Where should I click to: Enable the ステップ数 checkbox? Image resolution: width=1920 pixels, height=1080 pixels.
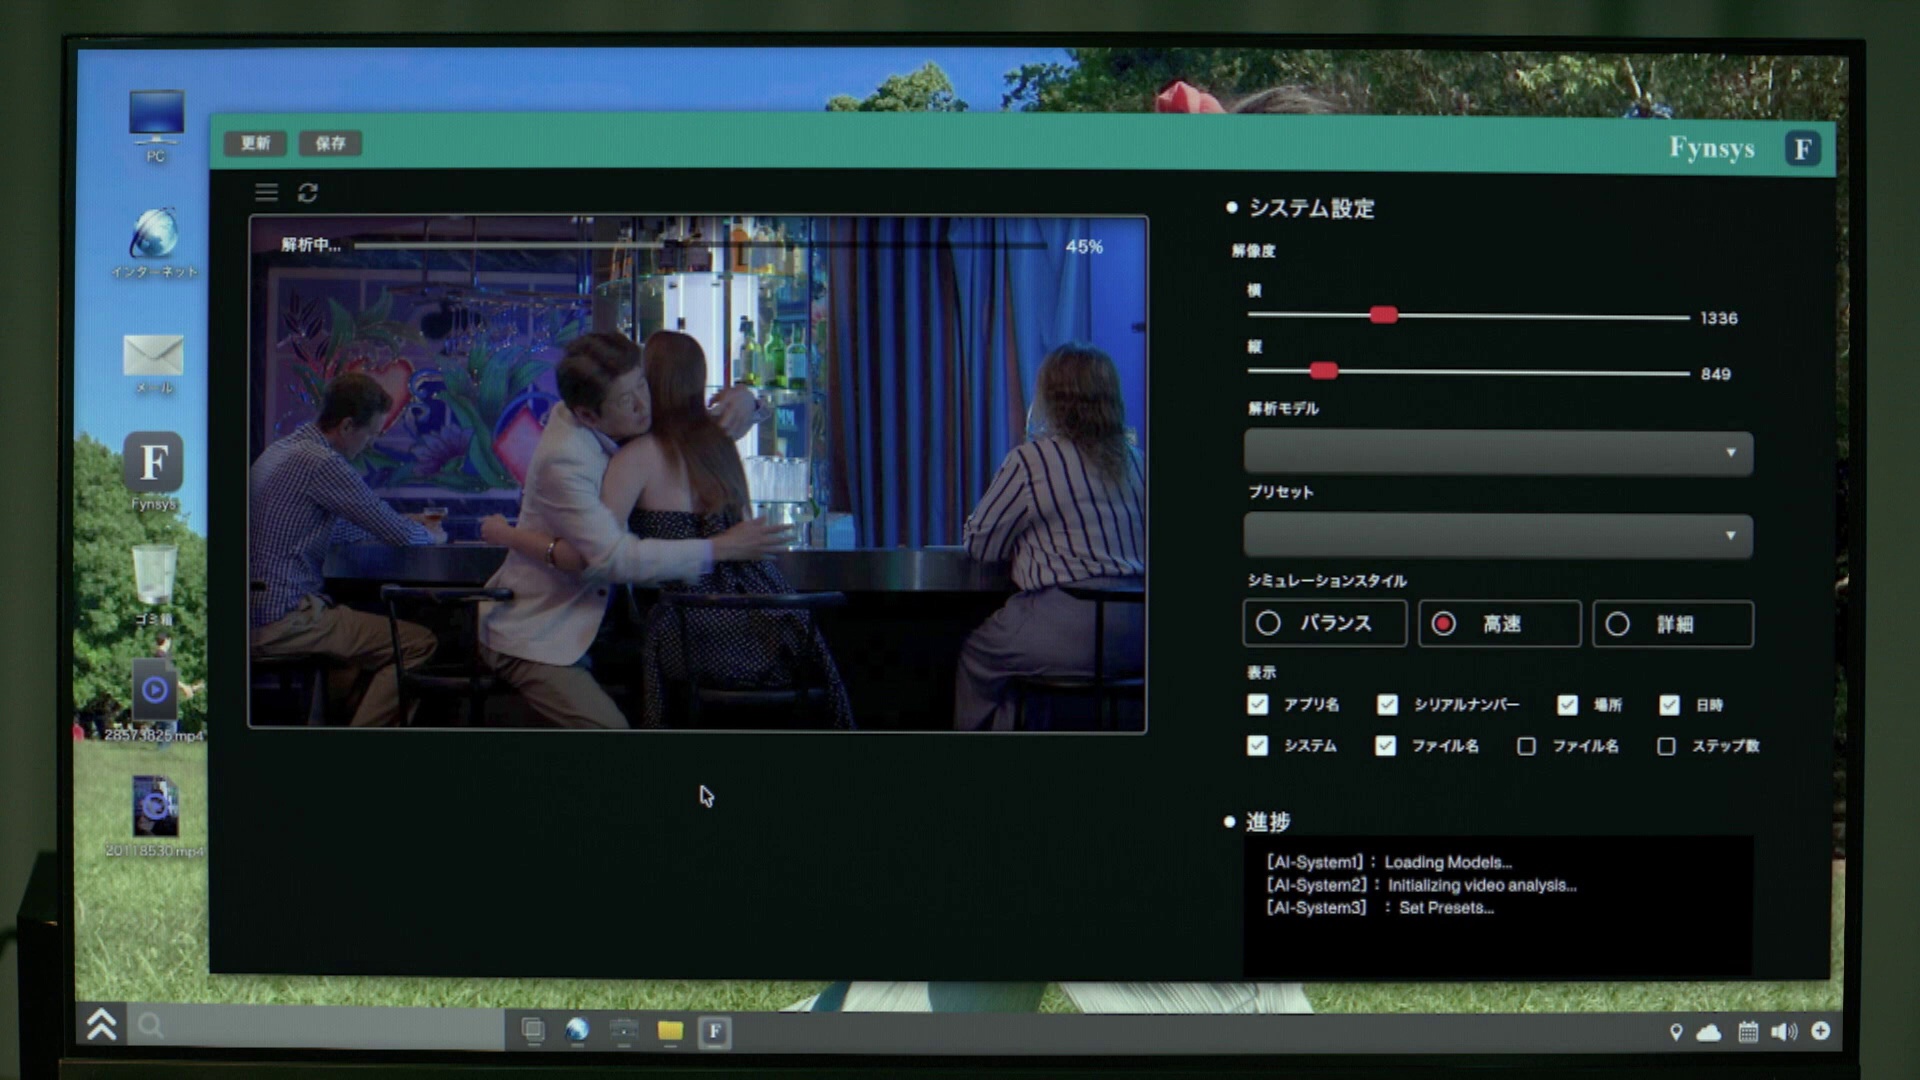pyautogui.click(x=1666, y=746)
